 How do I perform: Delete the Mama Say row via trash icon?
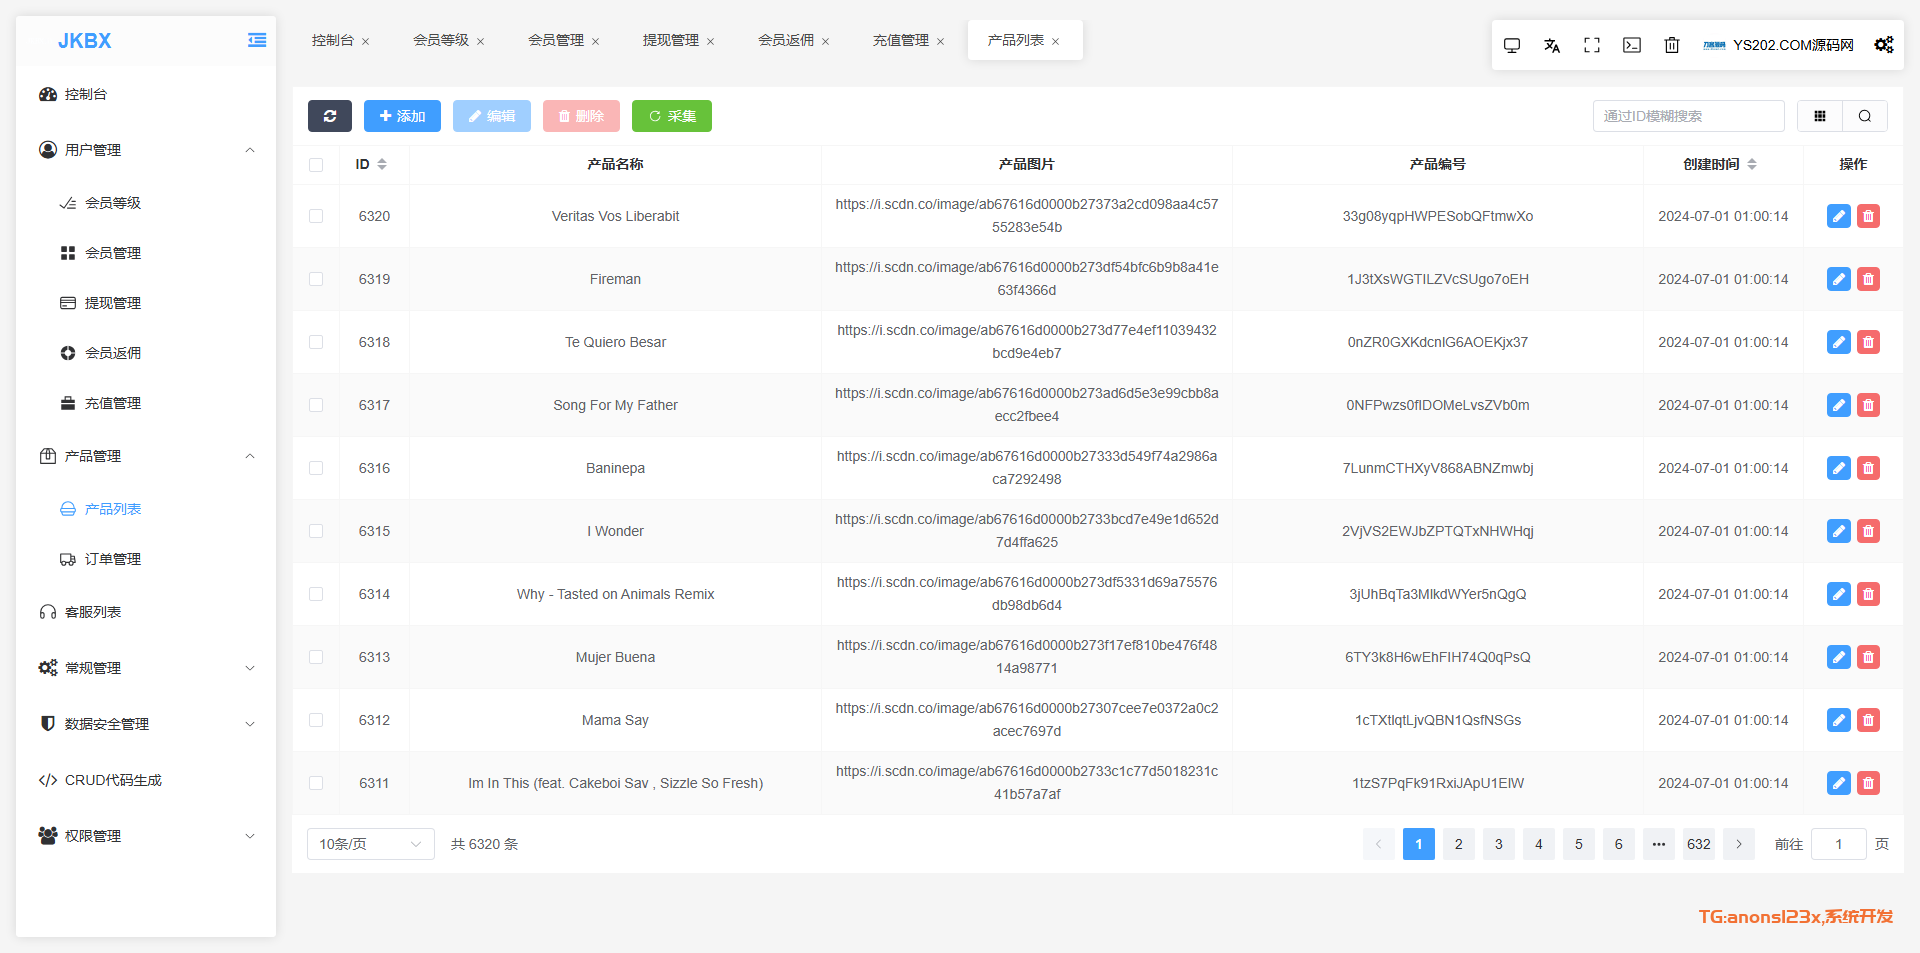[1868, 720]
